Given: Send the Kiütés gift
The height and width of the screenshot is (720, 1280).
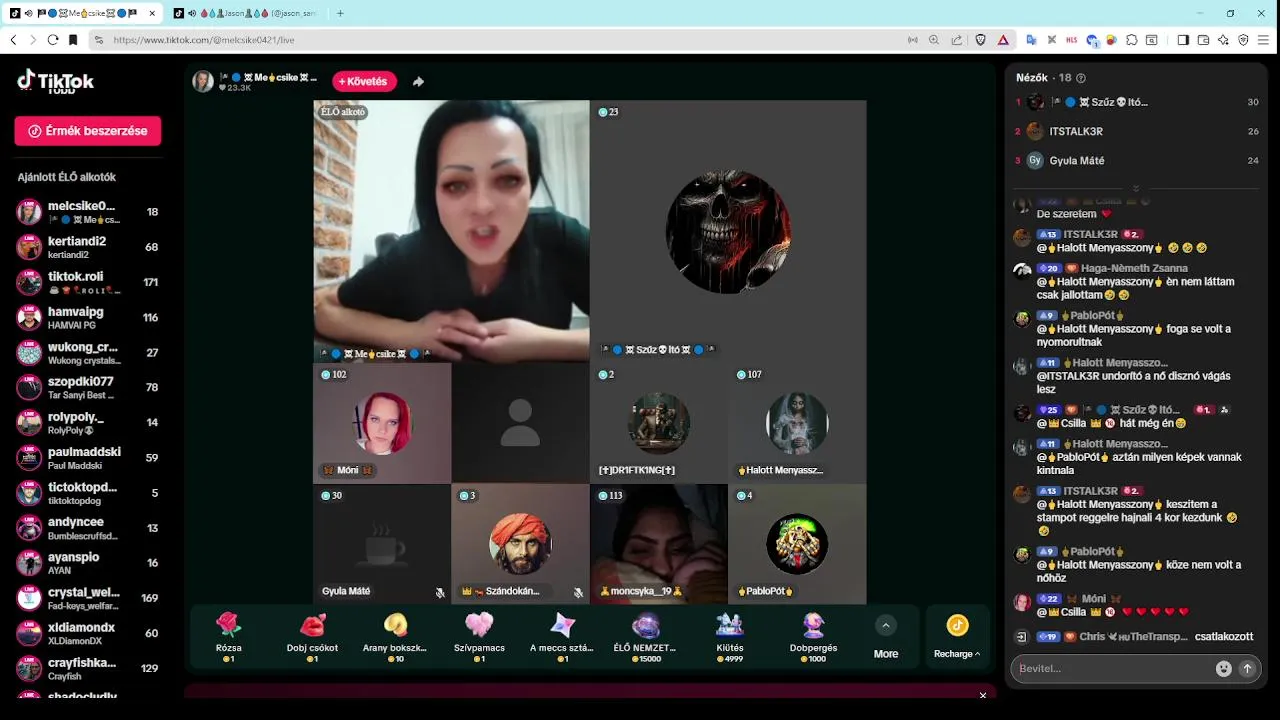Looking at the screenshot, I should (x=729, y=637).
